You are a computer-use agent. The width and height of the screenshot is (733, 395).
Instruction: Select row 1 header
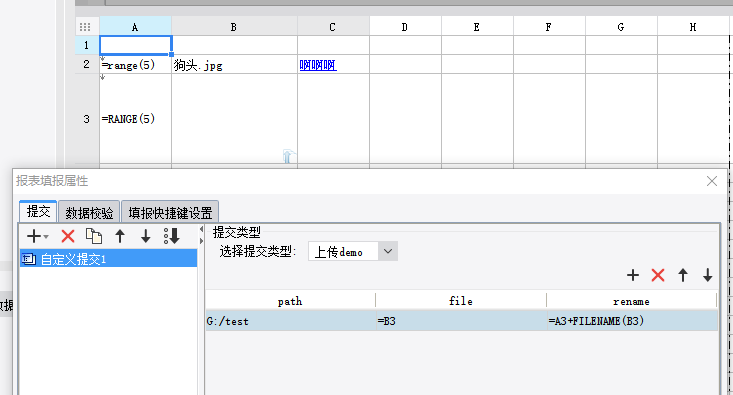(x=87, y=45)
